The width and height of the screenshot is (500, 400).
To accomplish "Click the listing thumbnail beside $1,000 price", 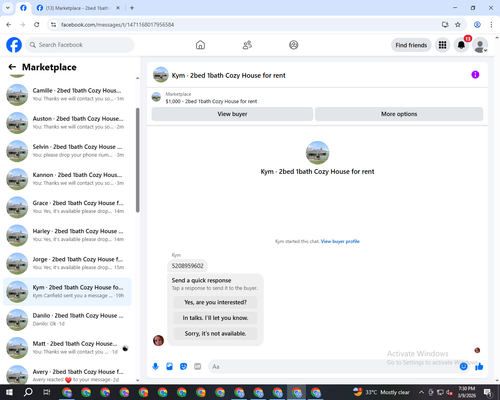I will tap(156, 98).
